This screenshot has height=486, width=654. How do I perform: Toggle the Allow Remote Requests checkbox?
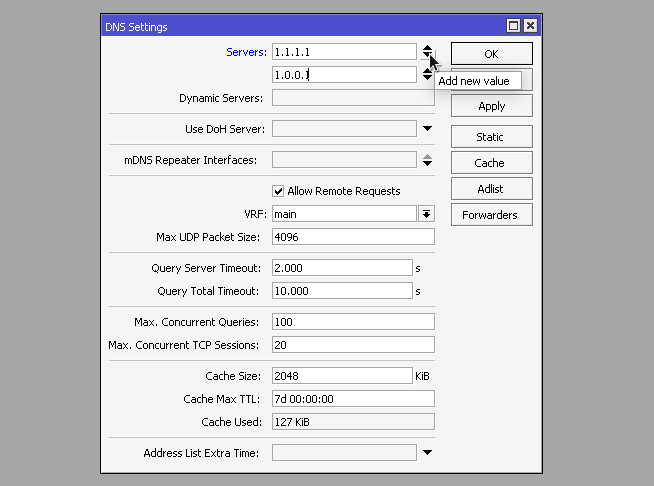tap(279, 191)
